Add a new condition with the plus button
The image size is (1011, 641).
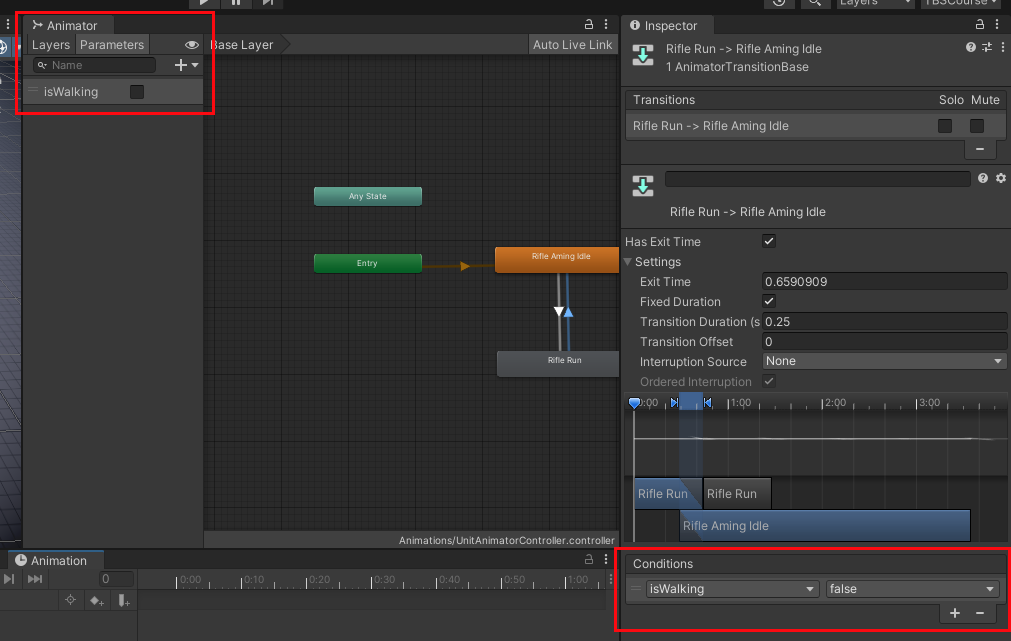954,613
